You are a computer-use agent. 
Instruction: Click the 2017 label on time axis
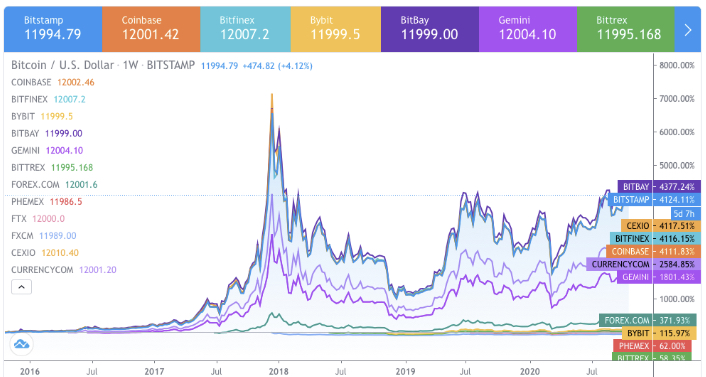[x=154, y=372]
